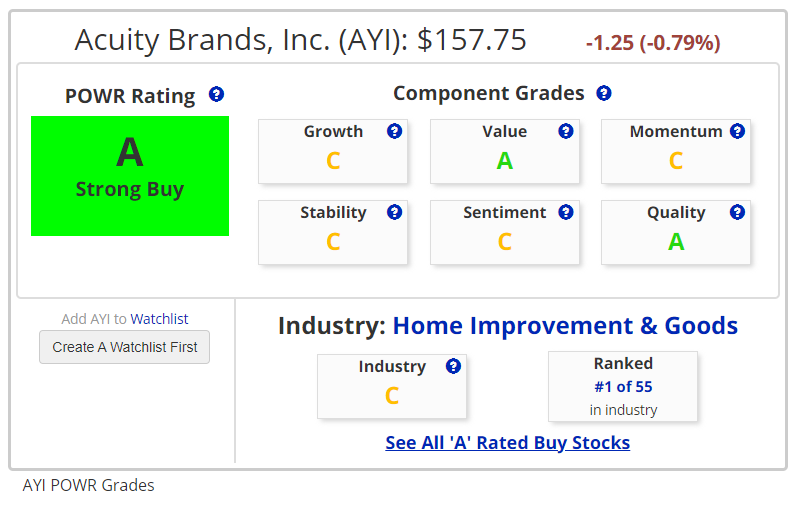This screenshot has width=800, height=509.
Task: Open the Watchlist link
Action: point(159,319)
